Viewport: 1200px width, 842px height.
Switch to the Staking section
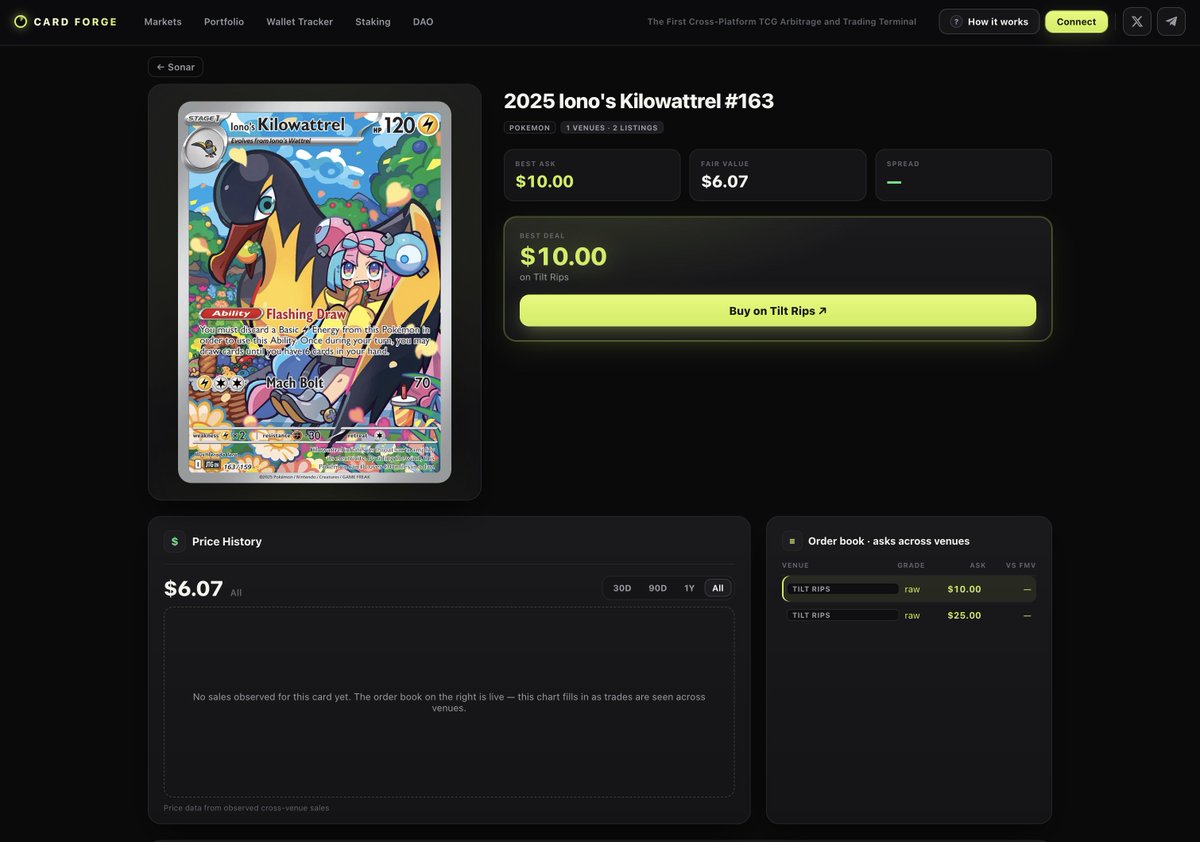(373, 21)
